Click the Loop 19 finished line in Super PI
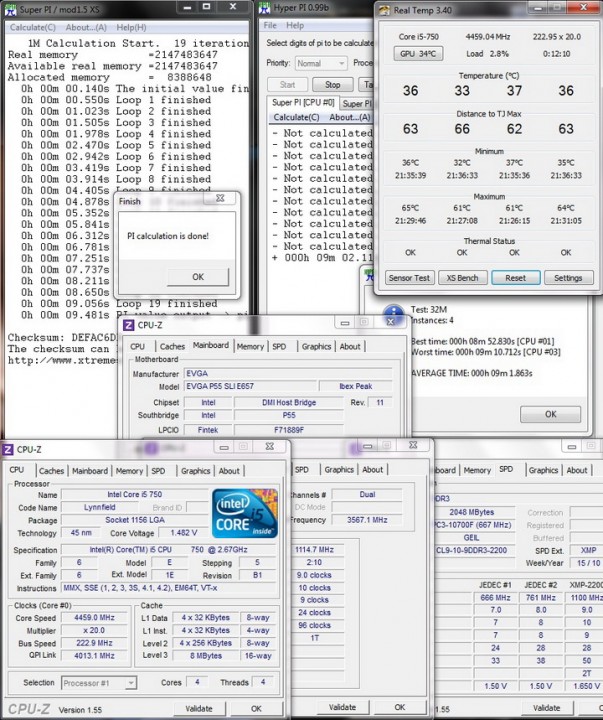This screenshot has width=603, height=720. (x=119, y=304)
